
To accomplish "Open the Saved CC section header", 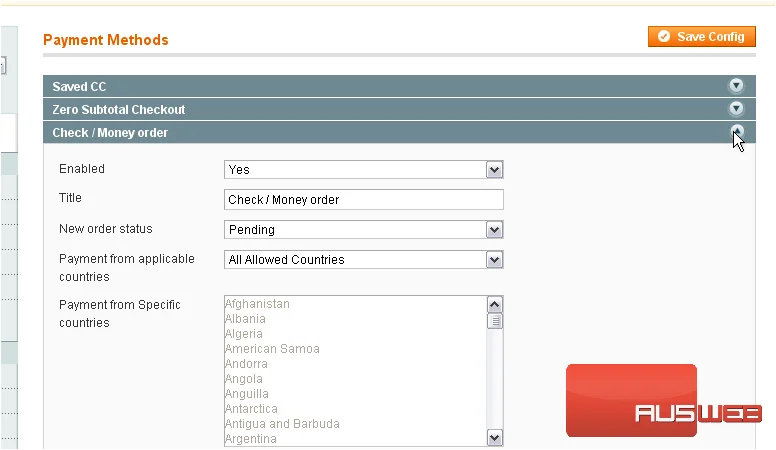I will pyautogui.click(x=399, y=86).
